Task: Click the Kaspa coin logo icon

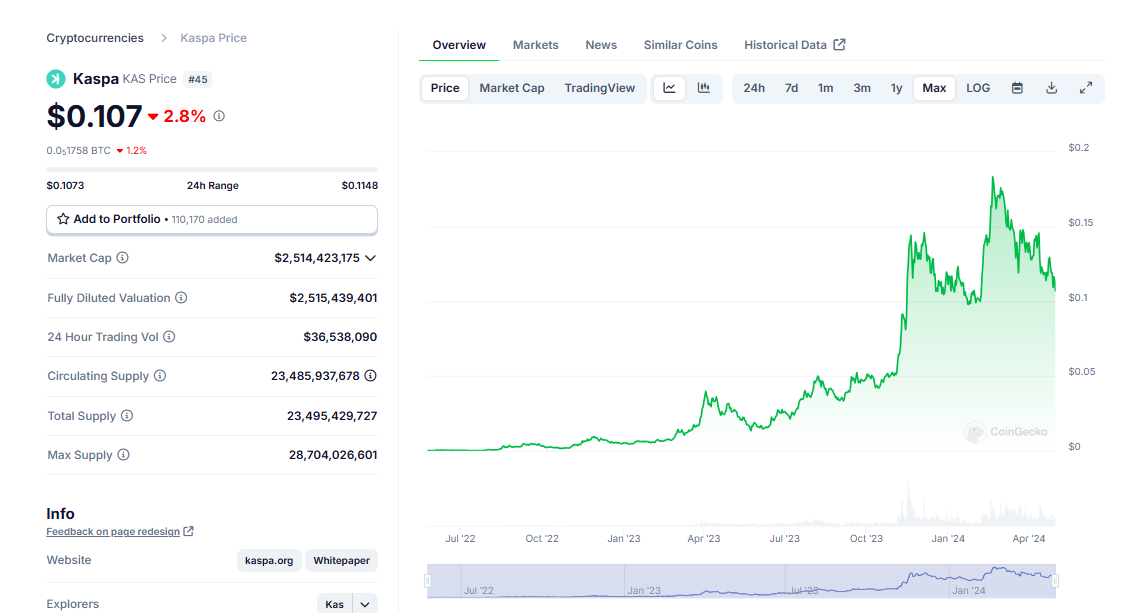Action: tap(55, 79)
